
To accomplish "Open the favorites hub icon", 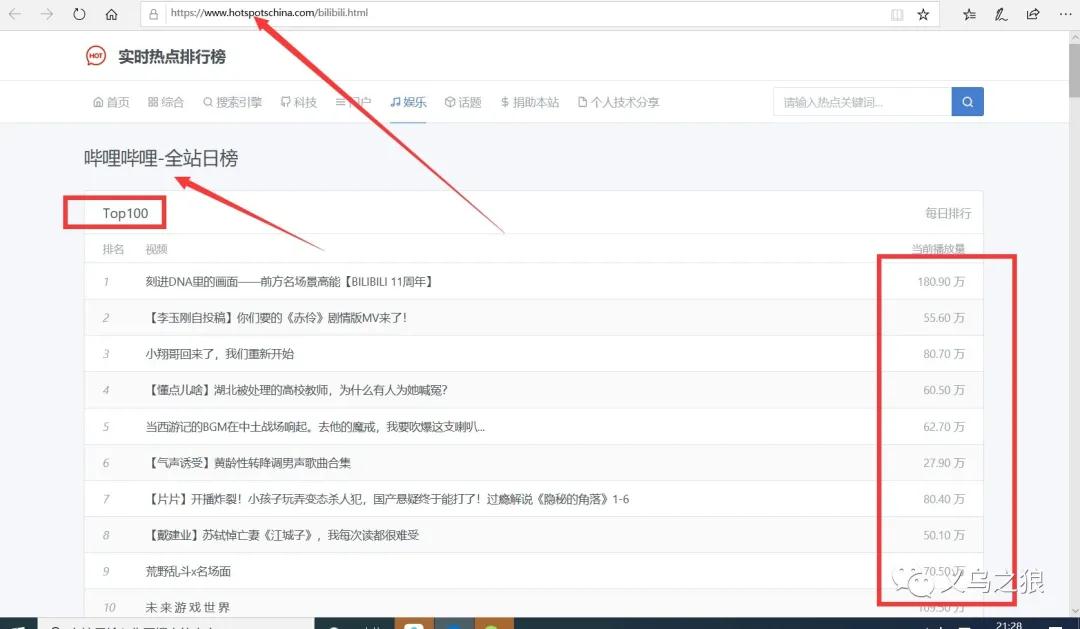I will point(969,15).
